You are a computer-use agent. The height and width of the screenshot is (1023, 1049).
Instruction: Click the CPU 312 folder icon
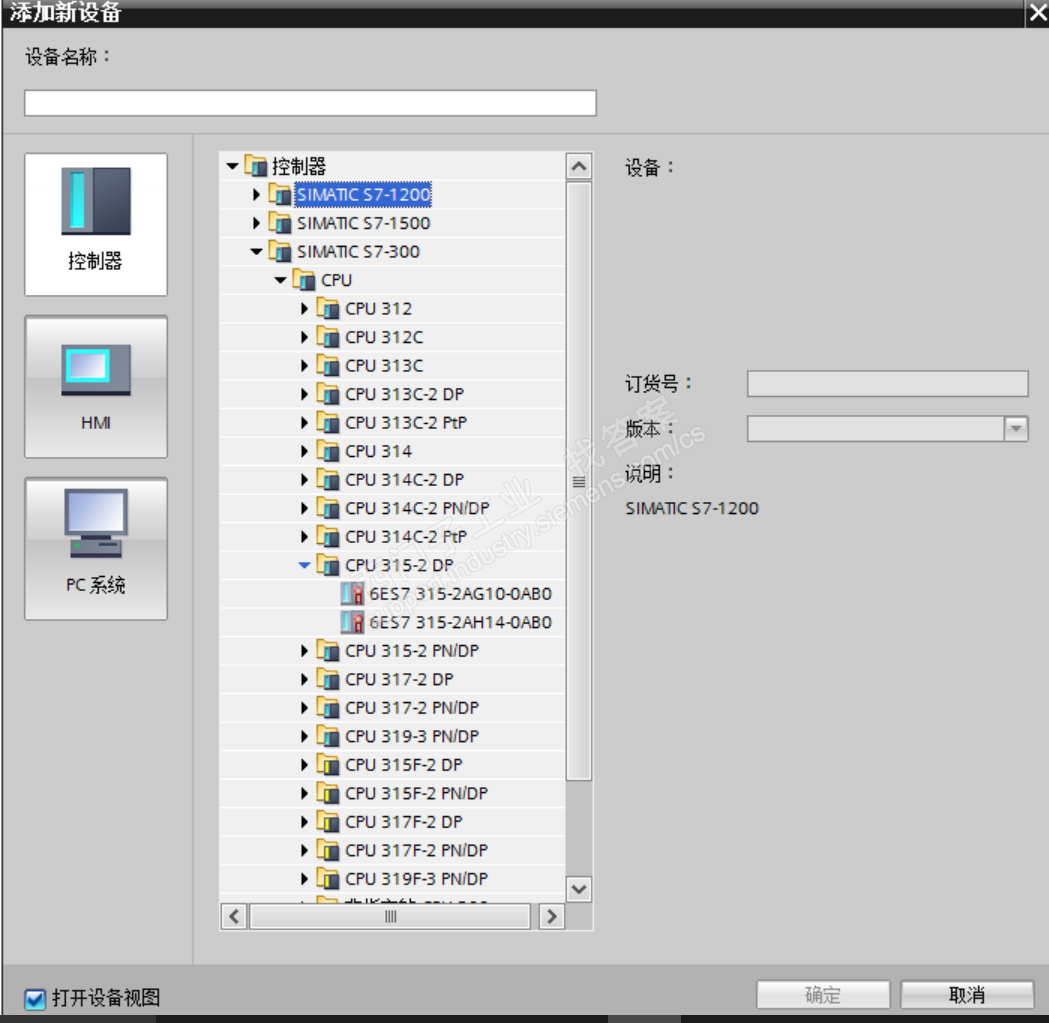coord(328,308)
